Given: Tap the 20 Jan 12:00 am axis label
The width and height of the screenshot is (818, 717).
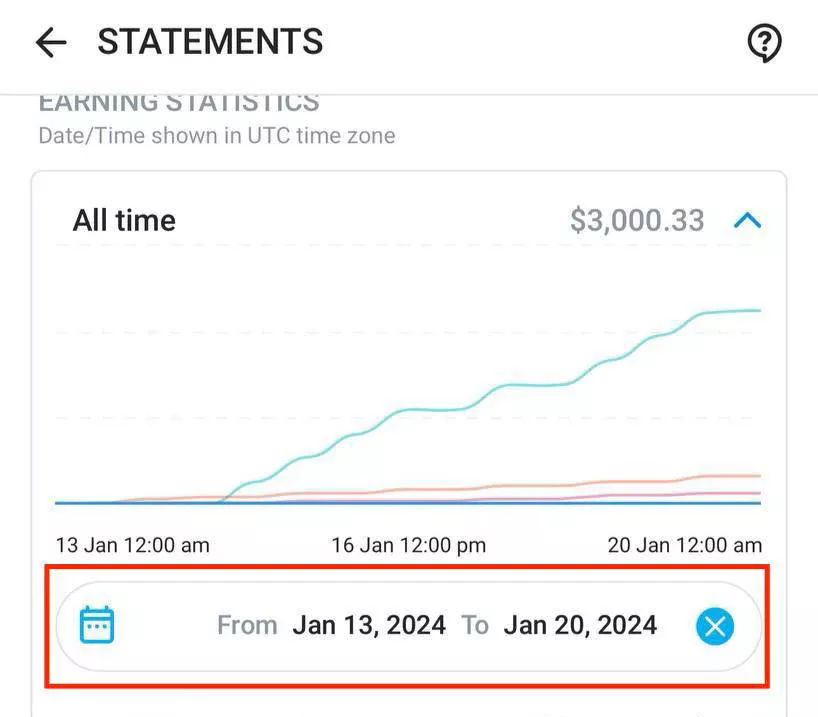Looking at the screenshot, I should pyautogui.click(x=684, y=545).
